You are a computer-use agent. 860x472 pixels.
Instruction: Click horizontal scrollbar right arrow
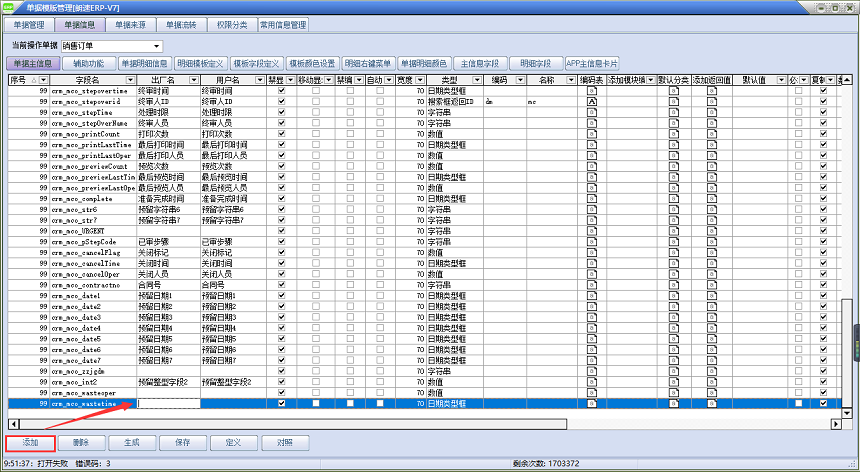coord(836,424)
